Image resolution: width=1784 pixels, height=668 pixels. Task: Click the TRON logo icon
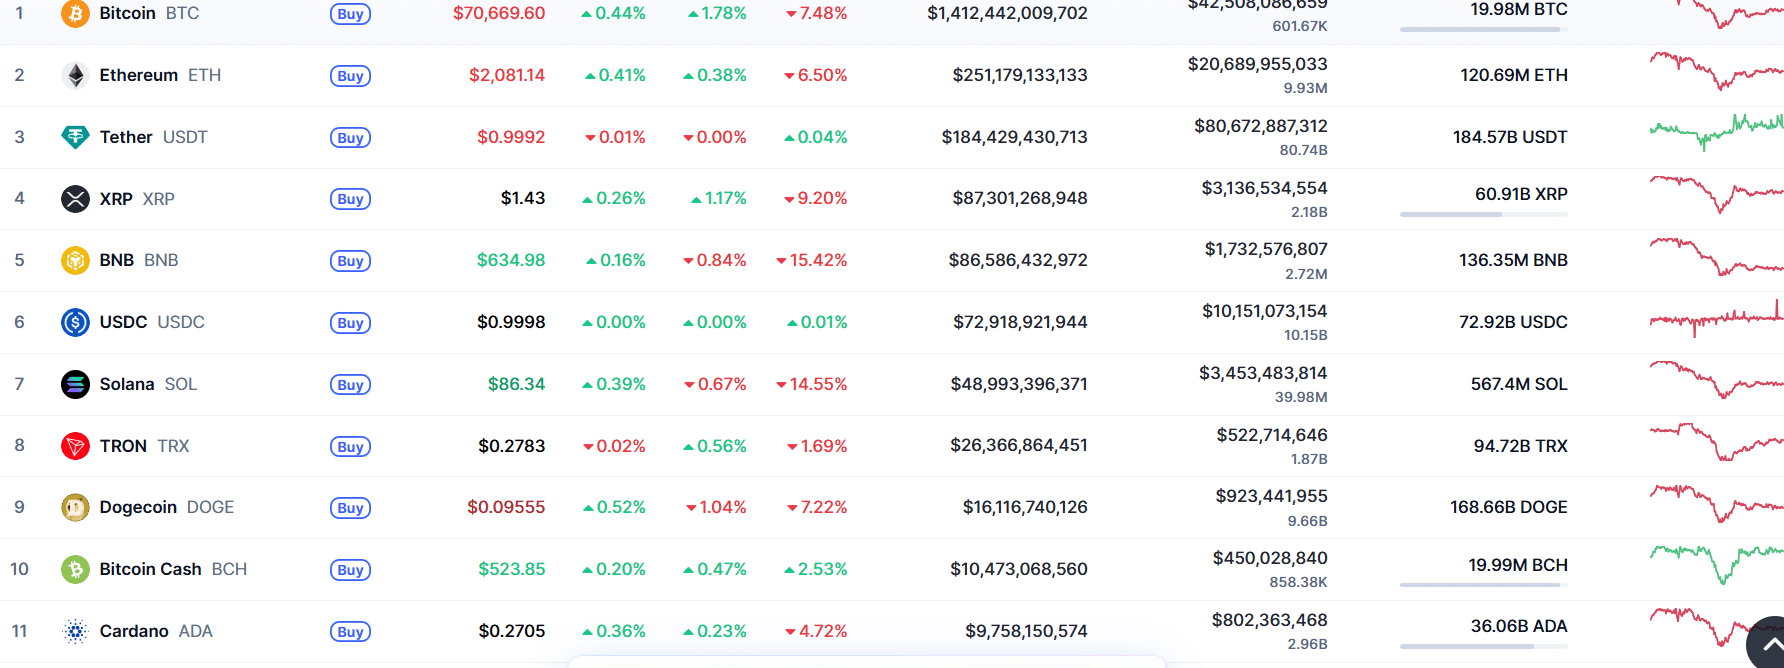(75, 446)
